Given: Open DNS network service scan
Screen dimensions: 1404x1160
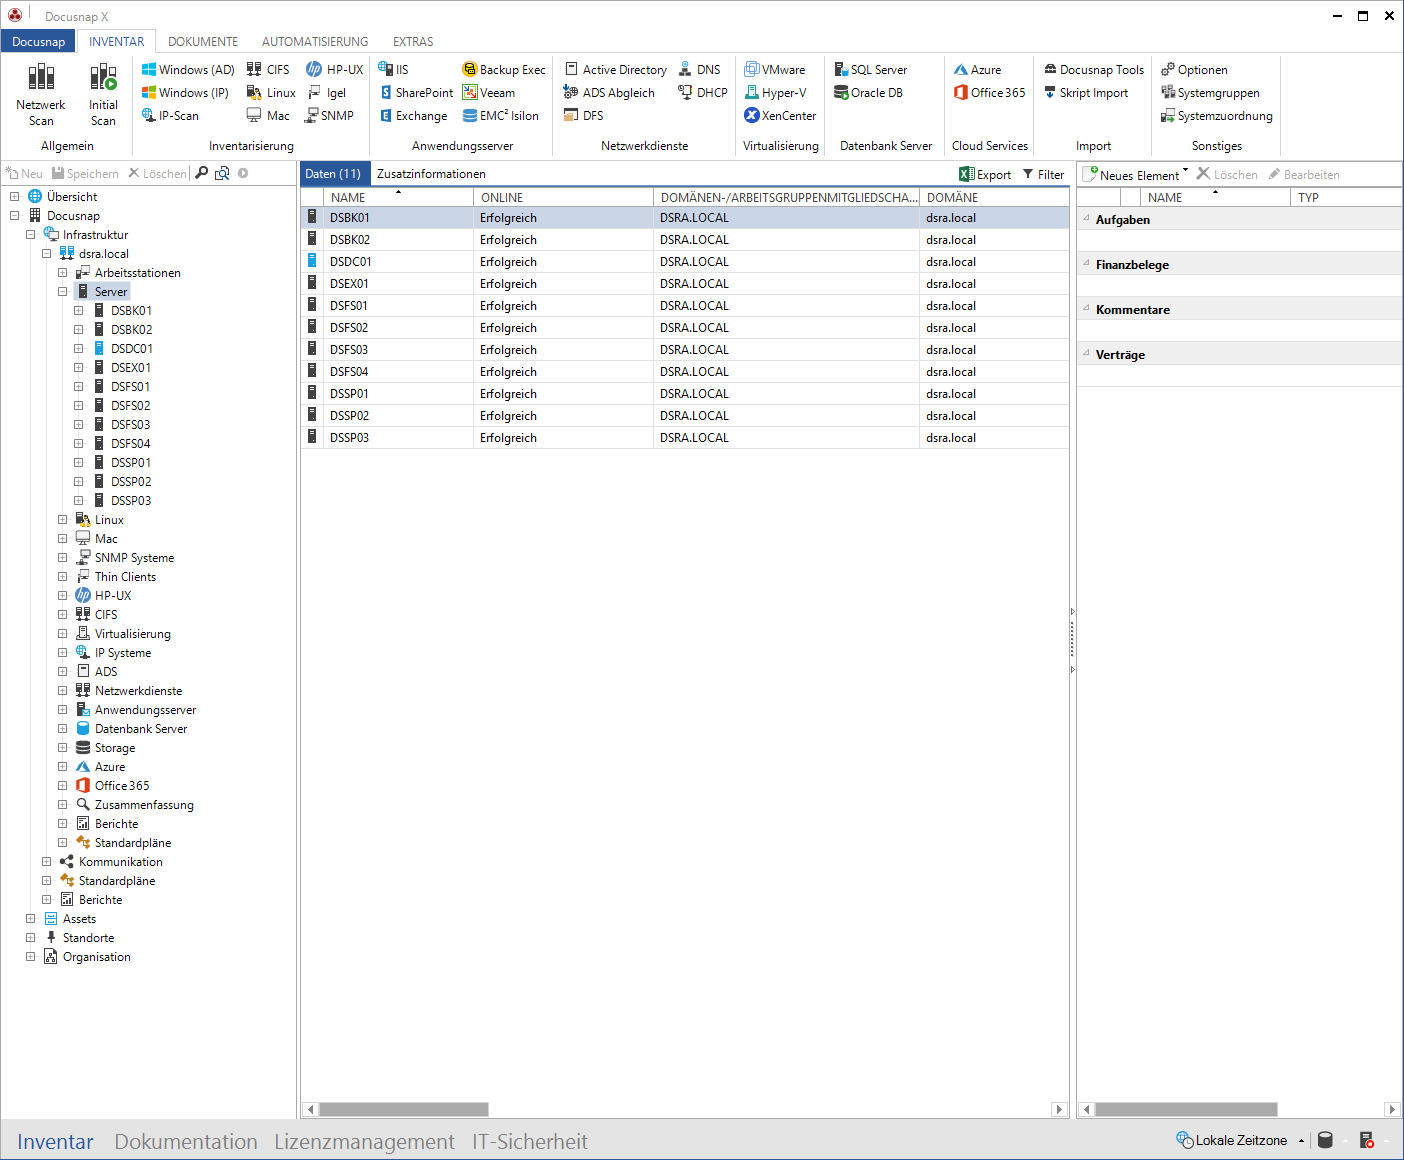Looking at the screenshot, I should [x=699, y=70].
